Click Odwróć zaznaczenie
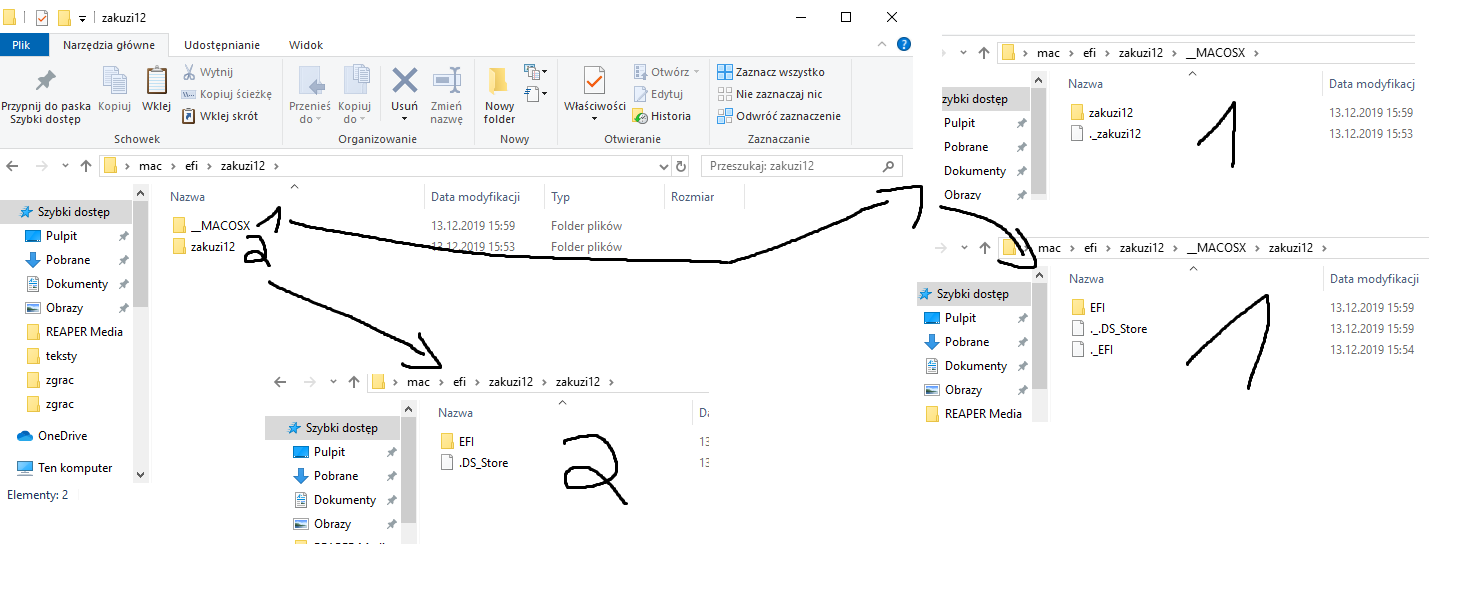Viewport: 1470px width, 604px height. coord(779,116)
